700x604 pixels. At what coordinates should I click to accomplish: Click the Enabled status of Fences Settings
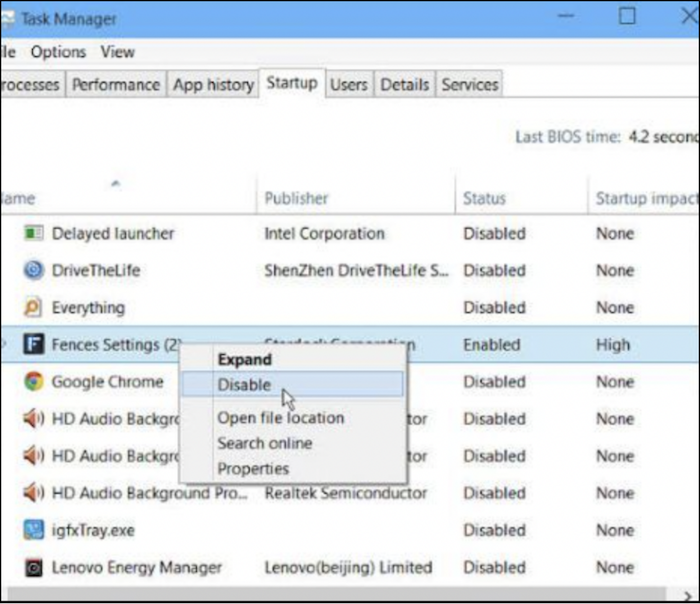click(492, 345)
